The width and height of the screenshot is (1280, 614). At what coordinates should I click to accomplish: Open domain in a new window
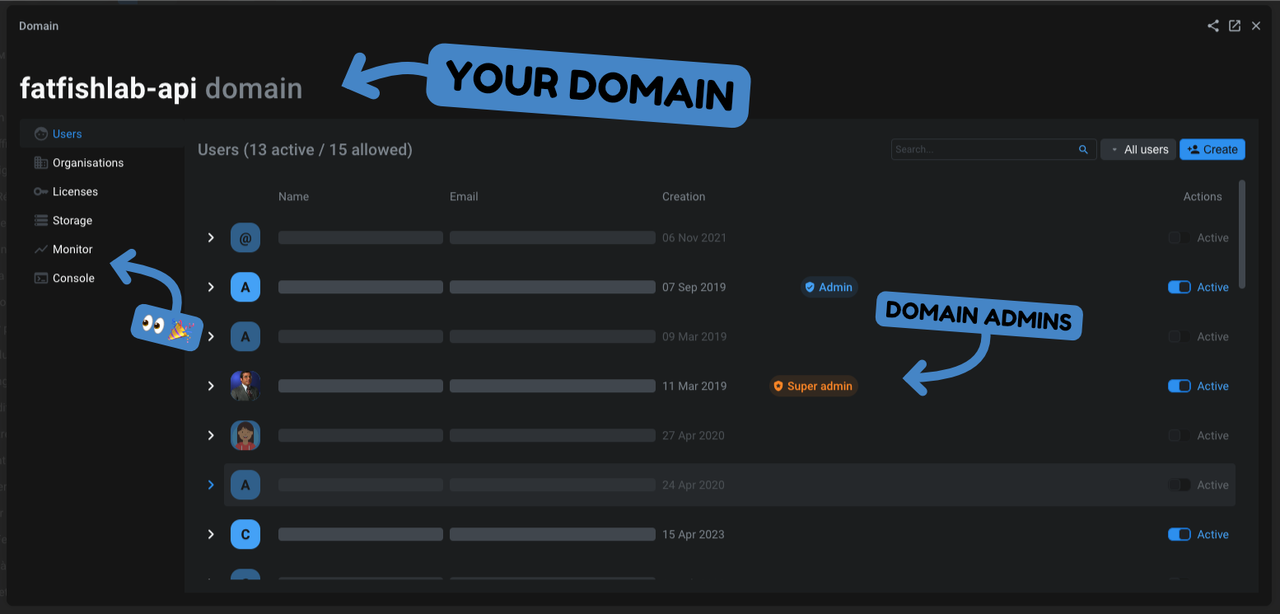coord(1235,25)
